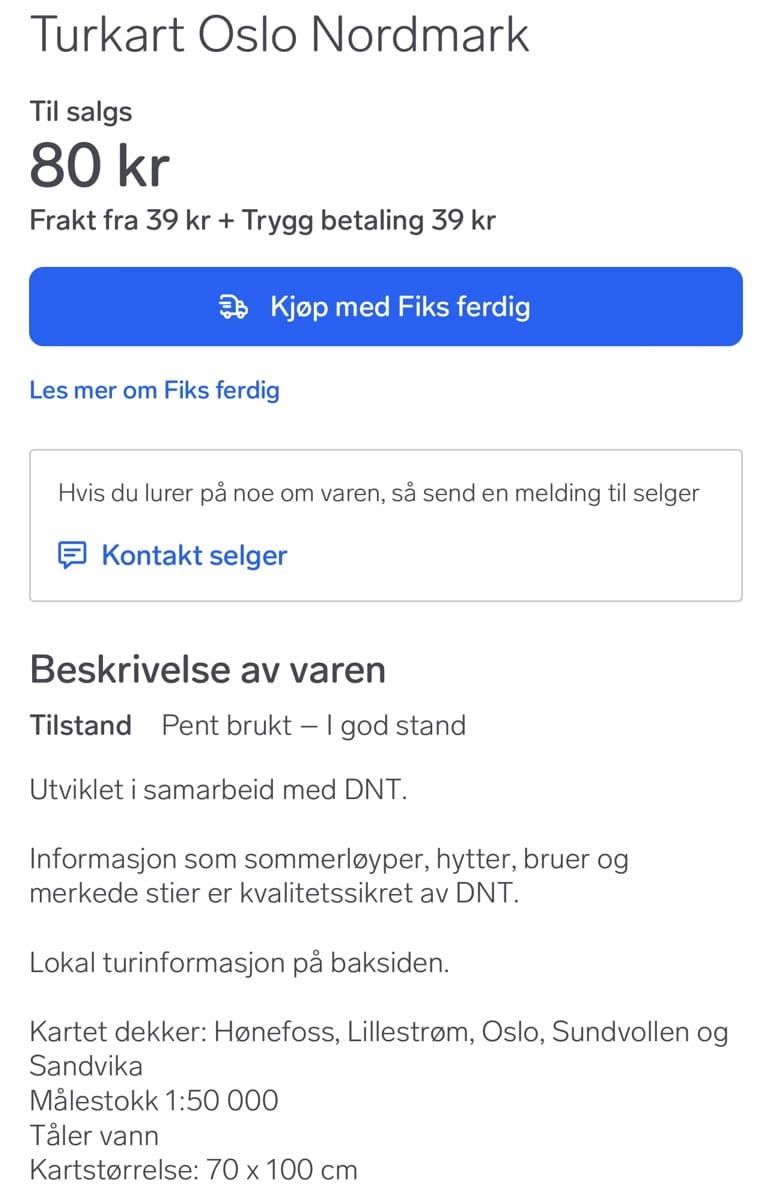Viewport: 772px width, 1200px height.
Task: Click the Frakt fra 39 kr shipping line
Action: click(x=262, y=220)
